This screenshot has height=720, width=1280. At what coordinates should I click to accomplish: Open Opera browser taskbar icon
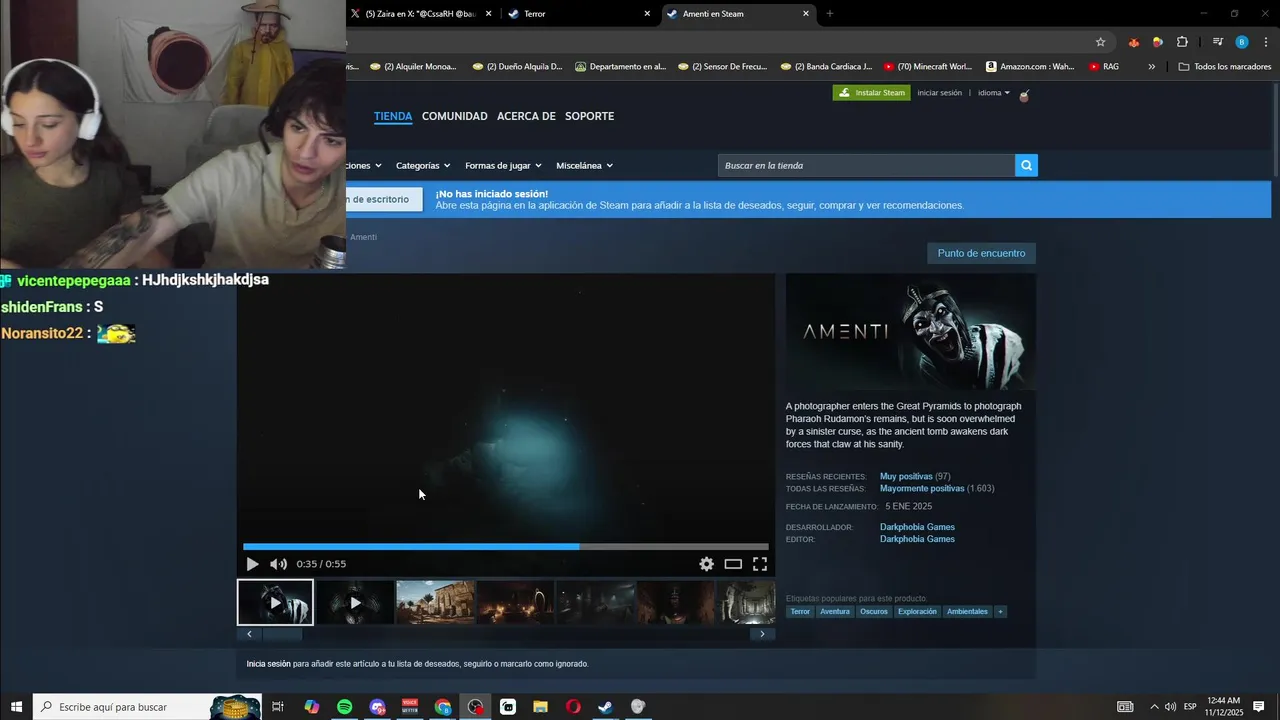573,707
